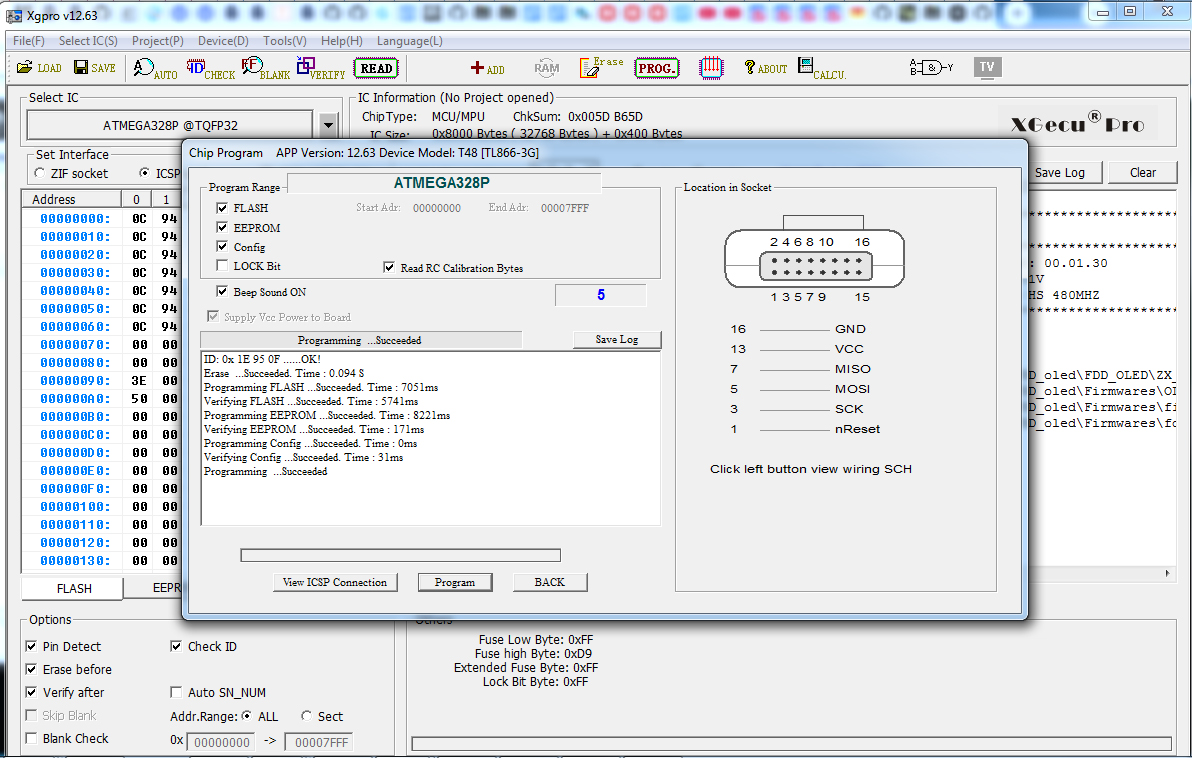Click the ID CHECK toolbar icon
The image size is (1192, 758).
click(211, 68)
